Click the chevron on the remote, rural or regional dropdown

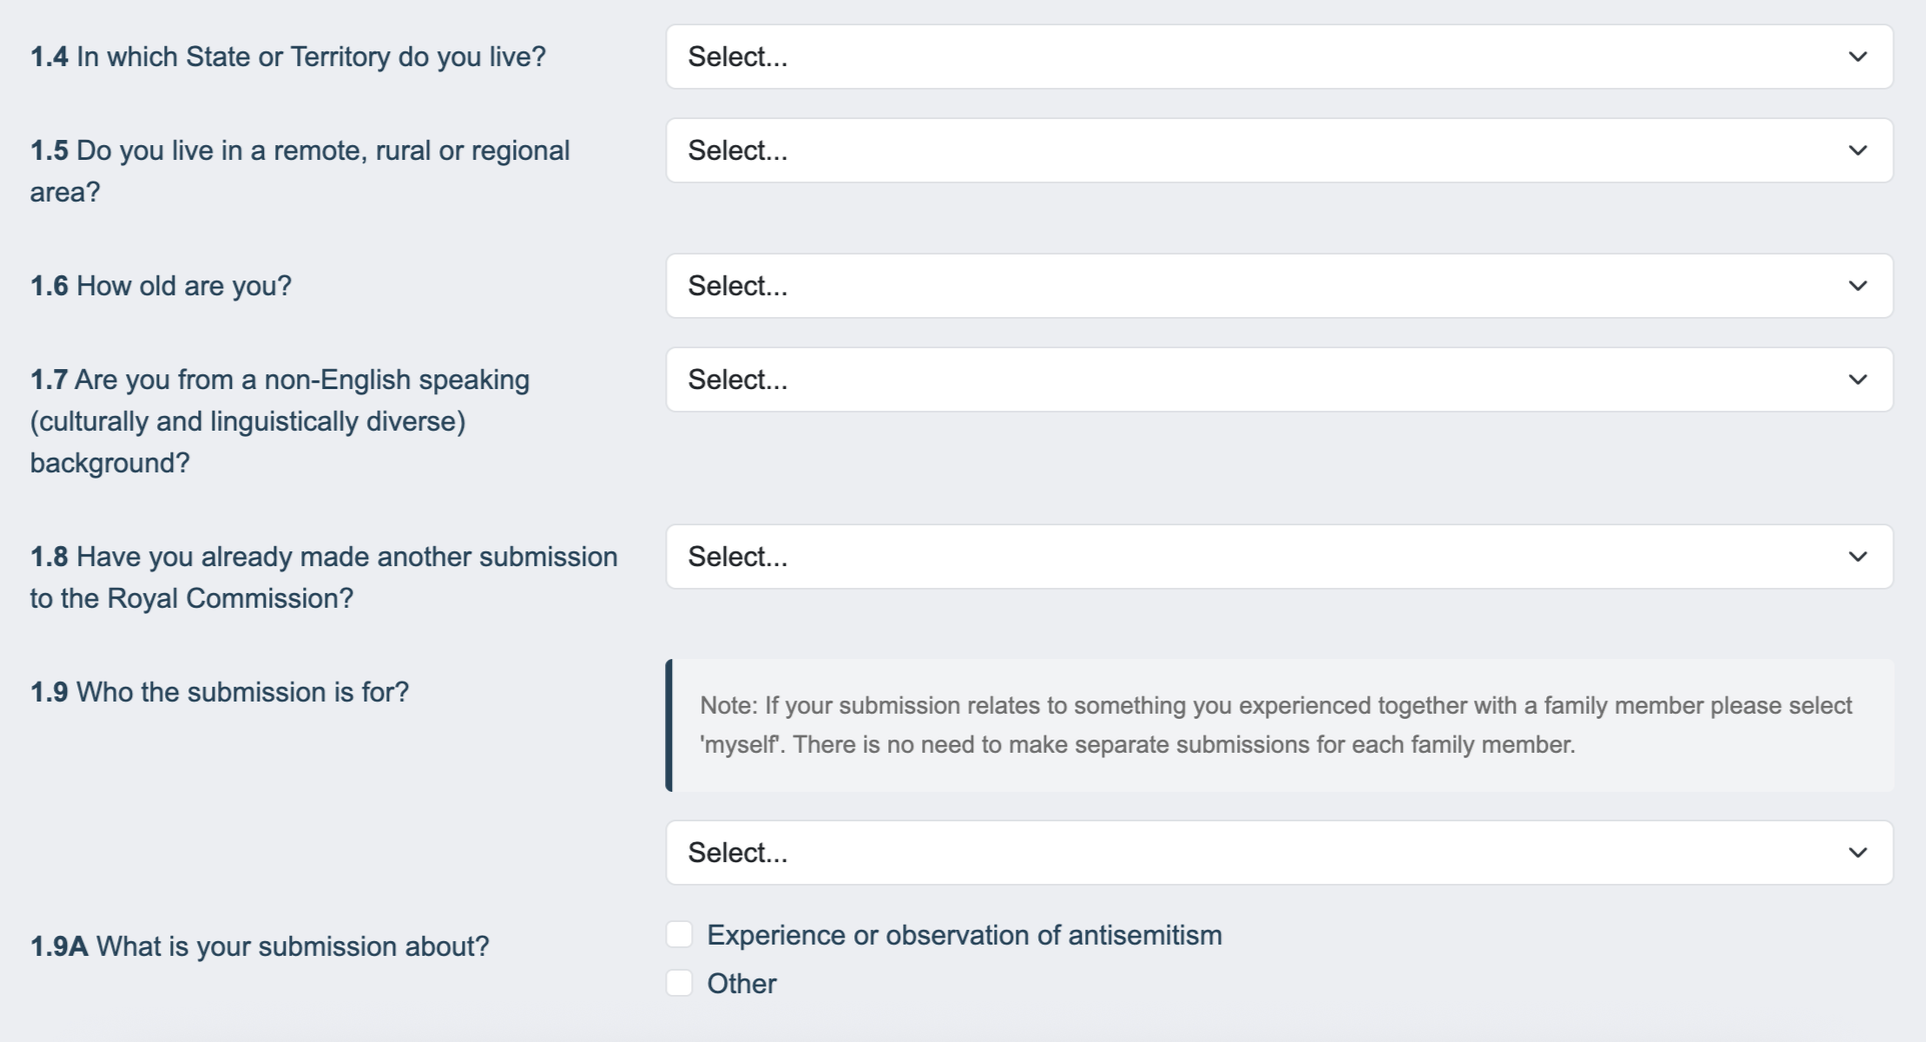[1857, 151]
